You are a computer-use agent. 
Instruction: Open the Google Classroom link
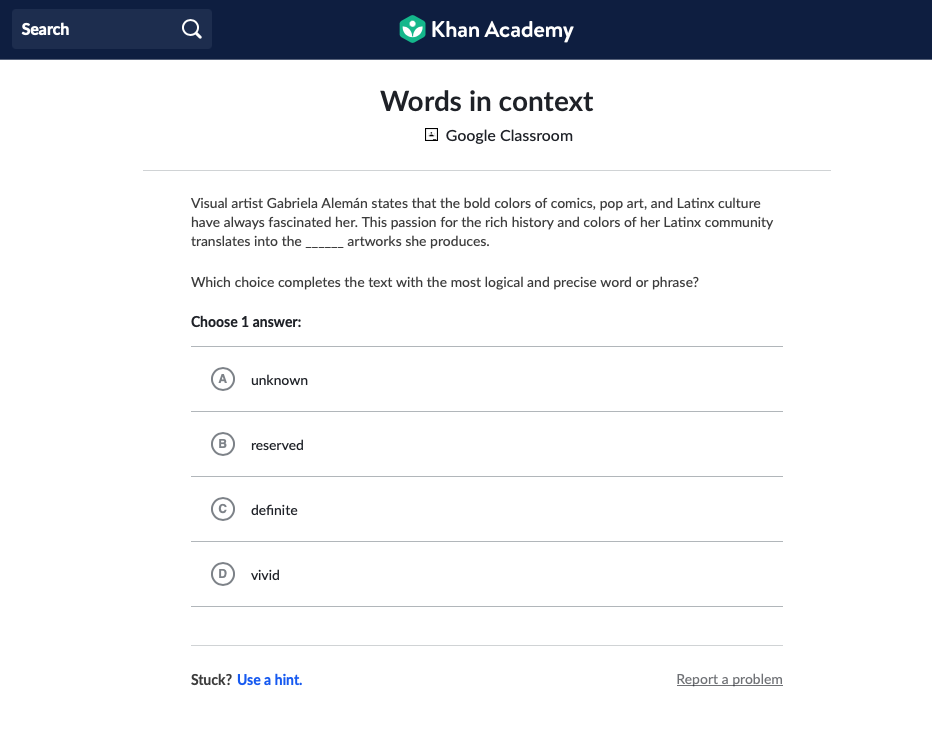coord(509,136)
